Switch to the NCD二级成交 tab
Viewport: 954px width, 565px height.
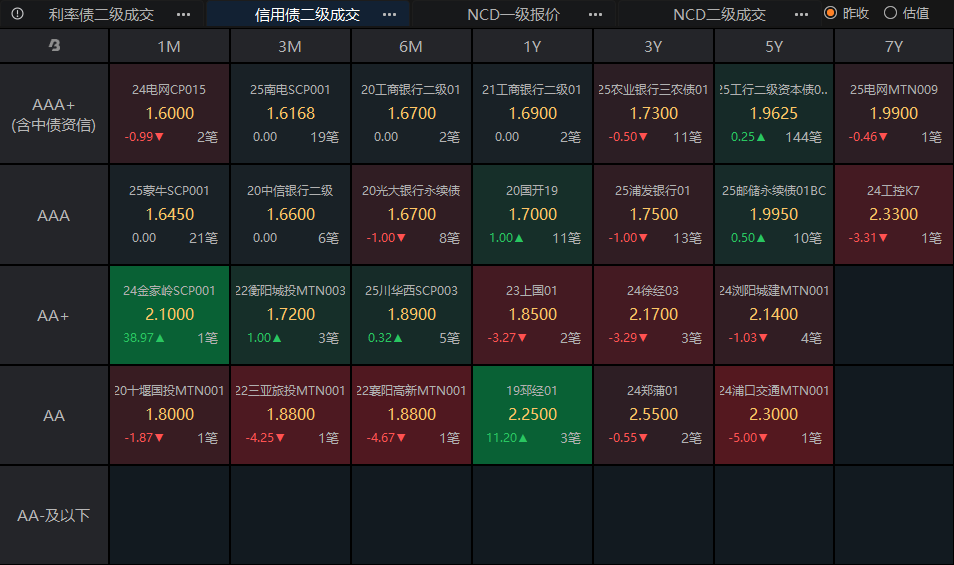(x=719, y=15)
